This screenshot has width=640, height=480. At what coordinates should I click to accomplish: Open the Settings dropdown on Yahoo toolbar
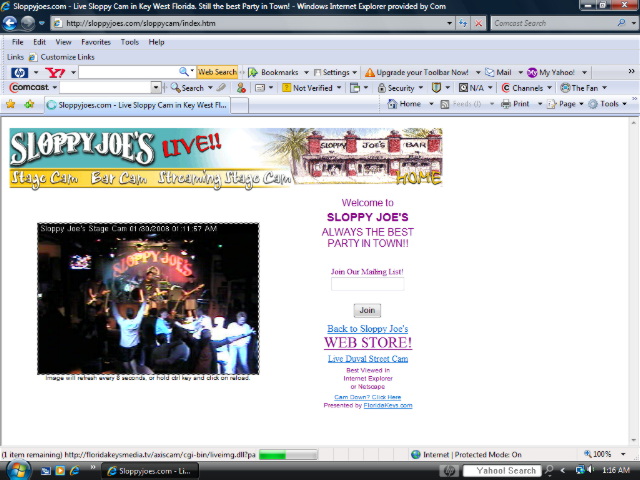pyautogui.click(x=354, y=73)
